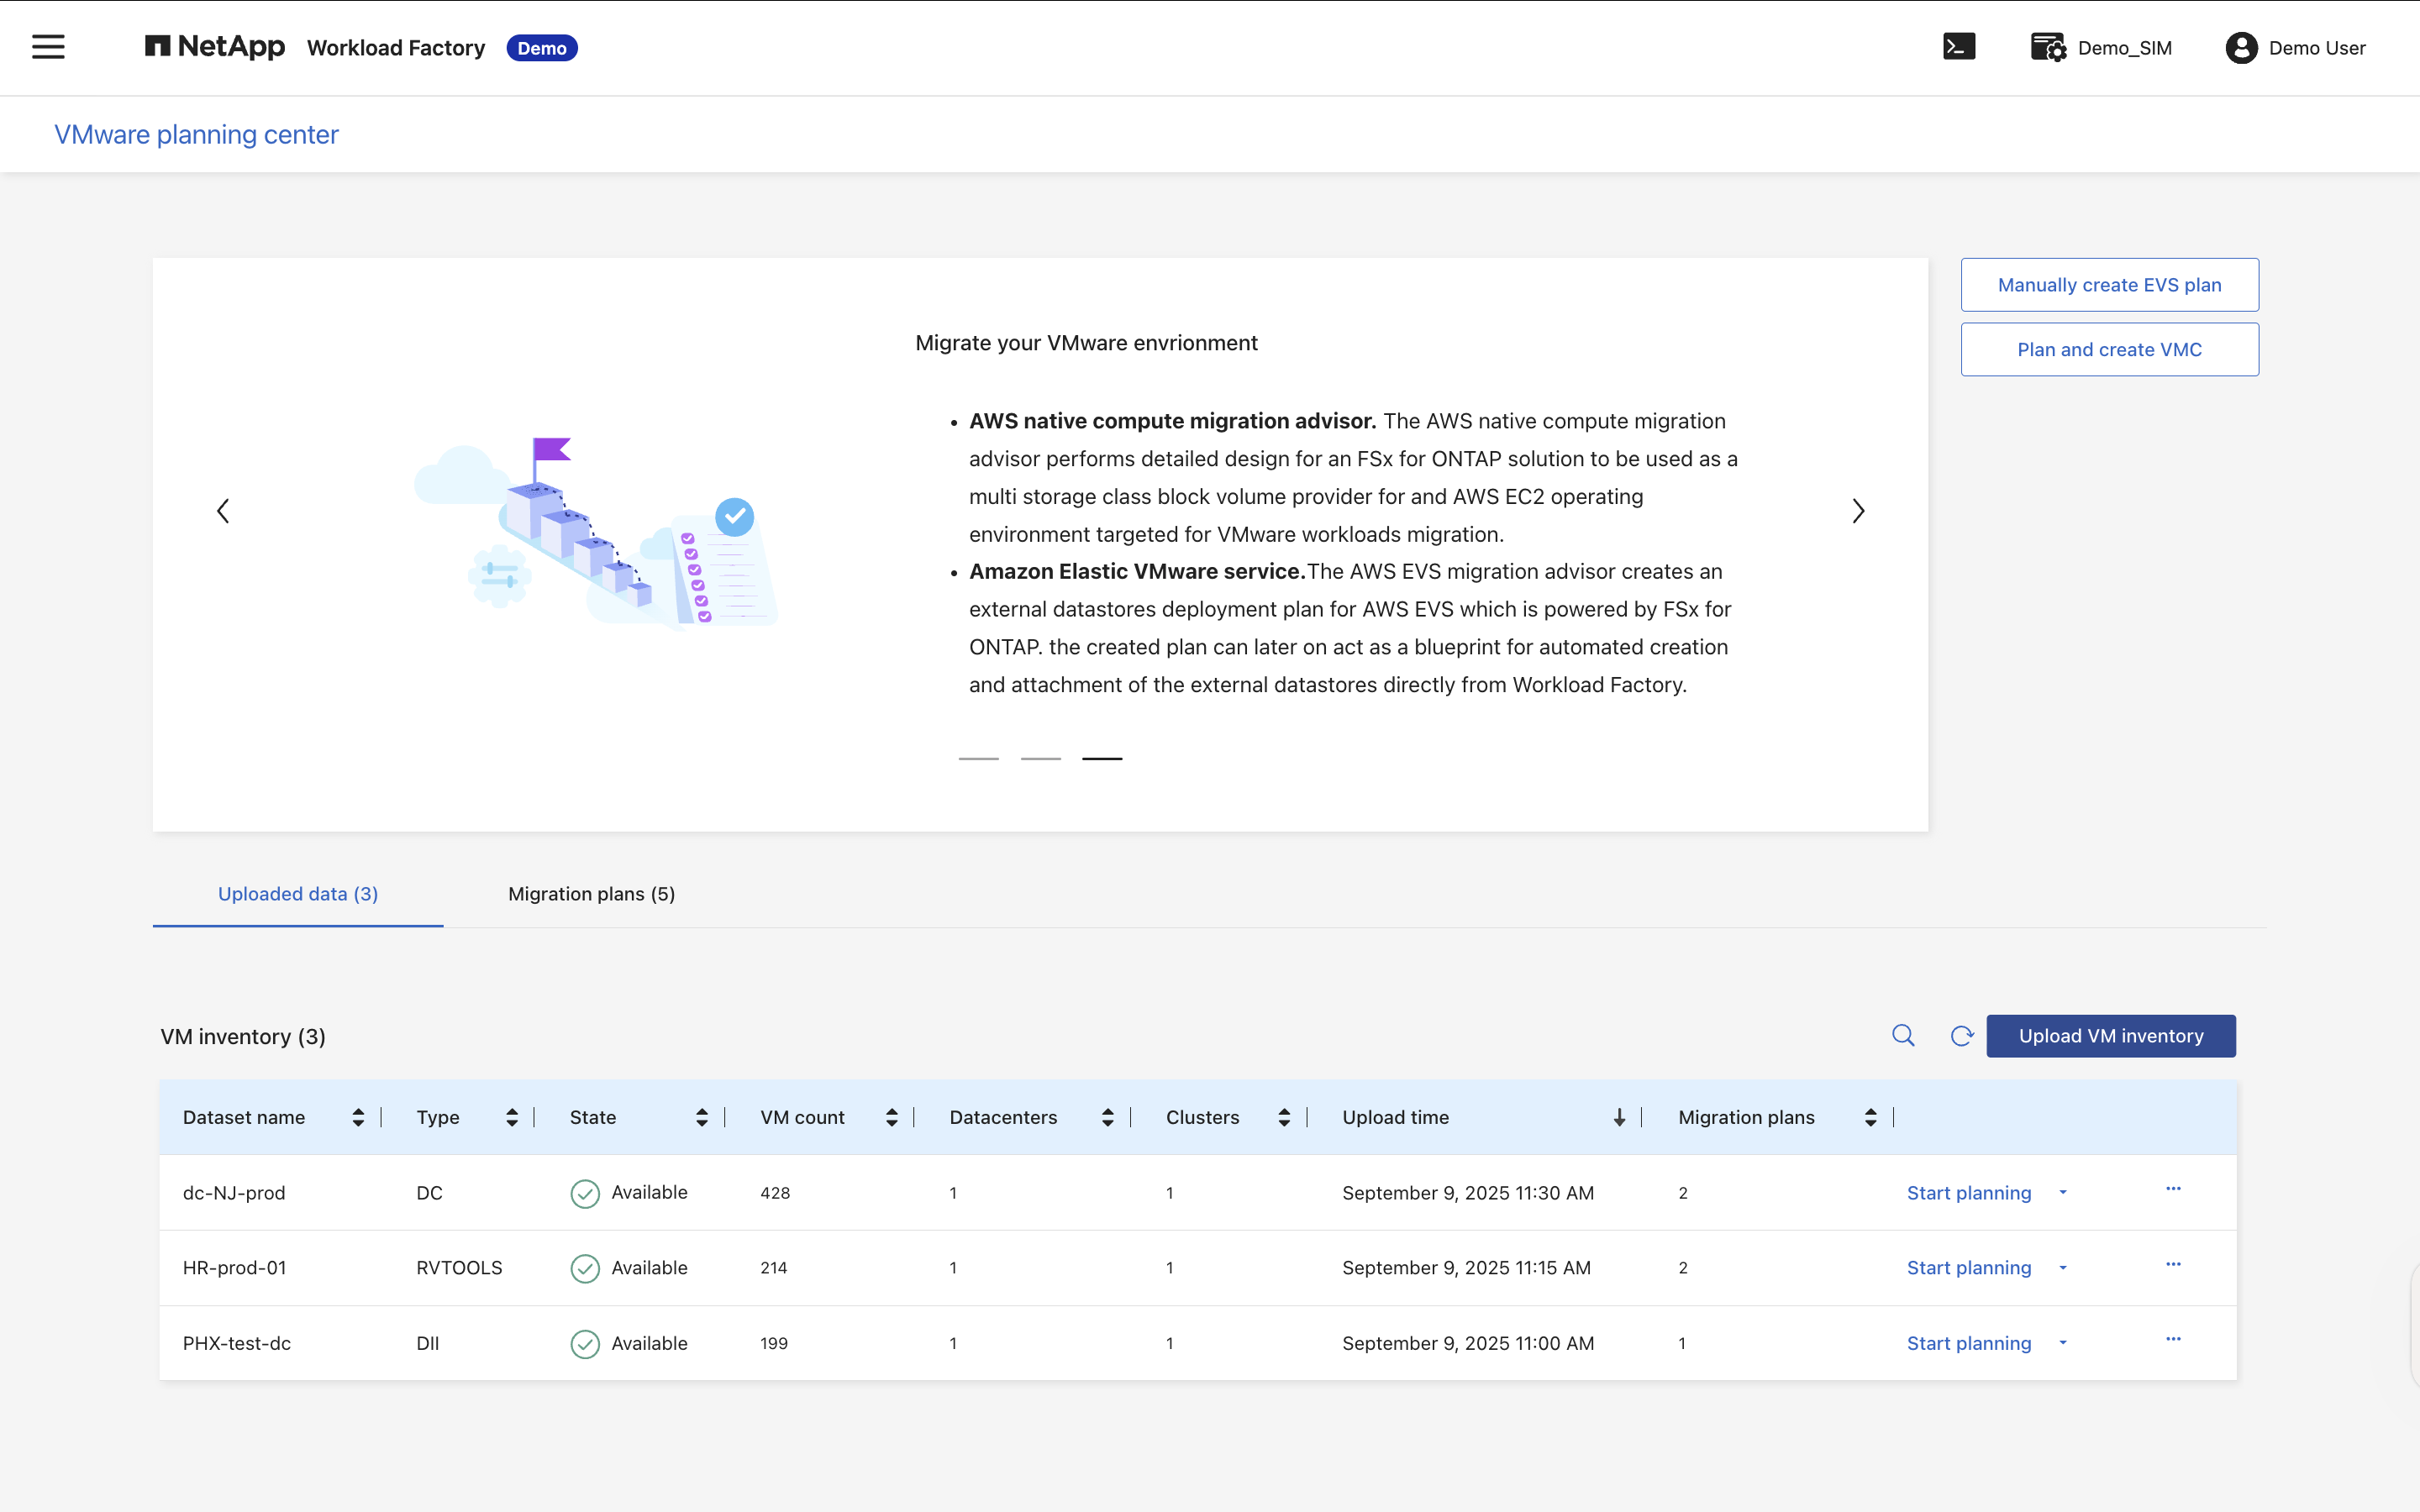
Task: Open the Demo User profile icon
Action: (2241, 47)
